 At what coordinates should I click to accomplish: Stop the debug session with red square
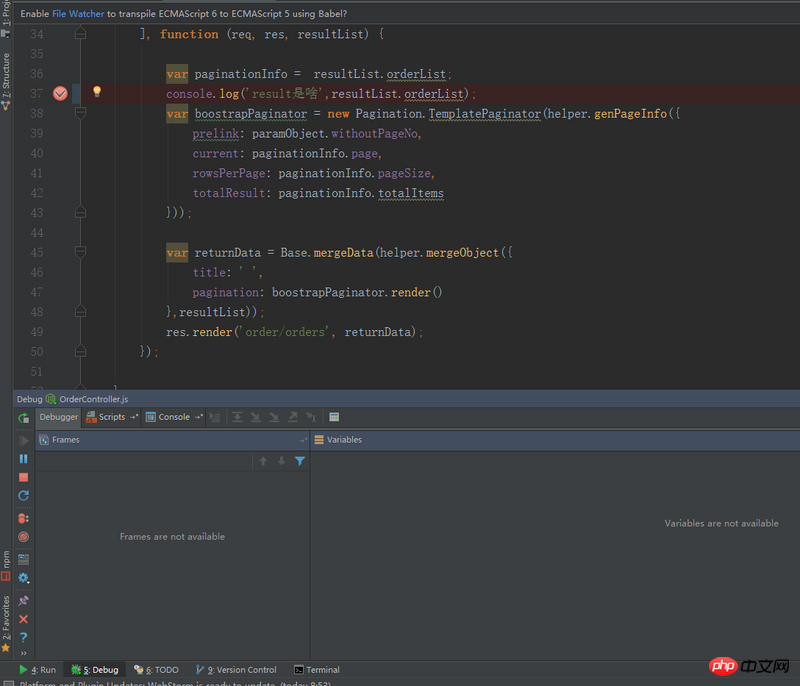[x=23, y=477]
